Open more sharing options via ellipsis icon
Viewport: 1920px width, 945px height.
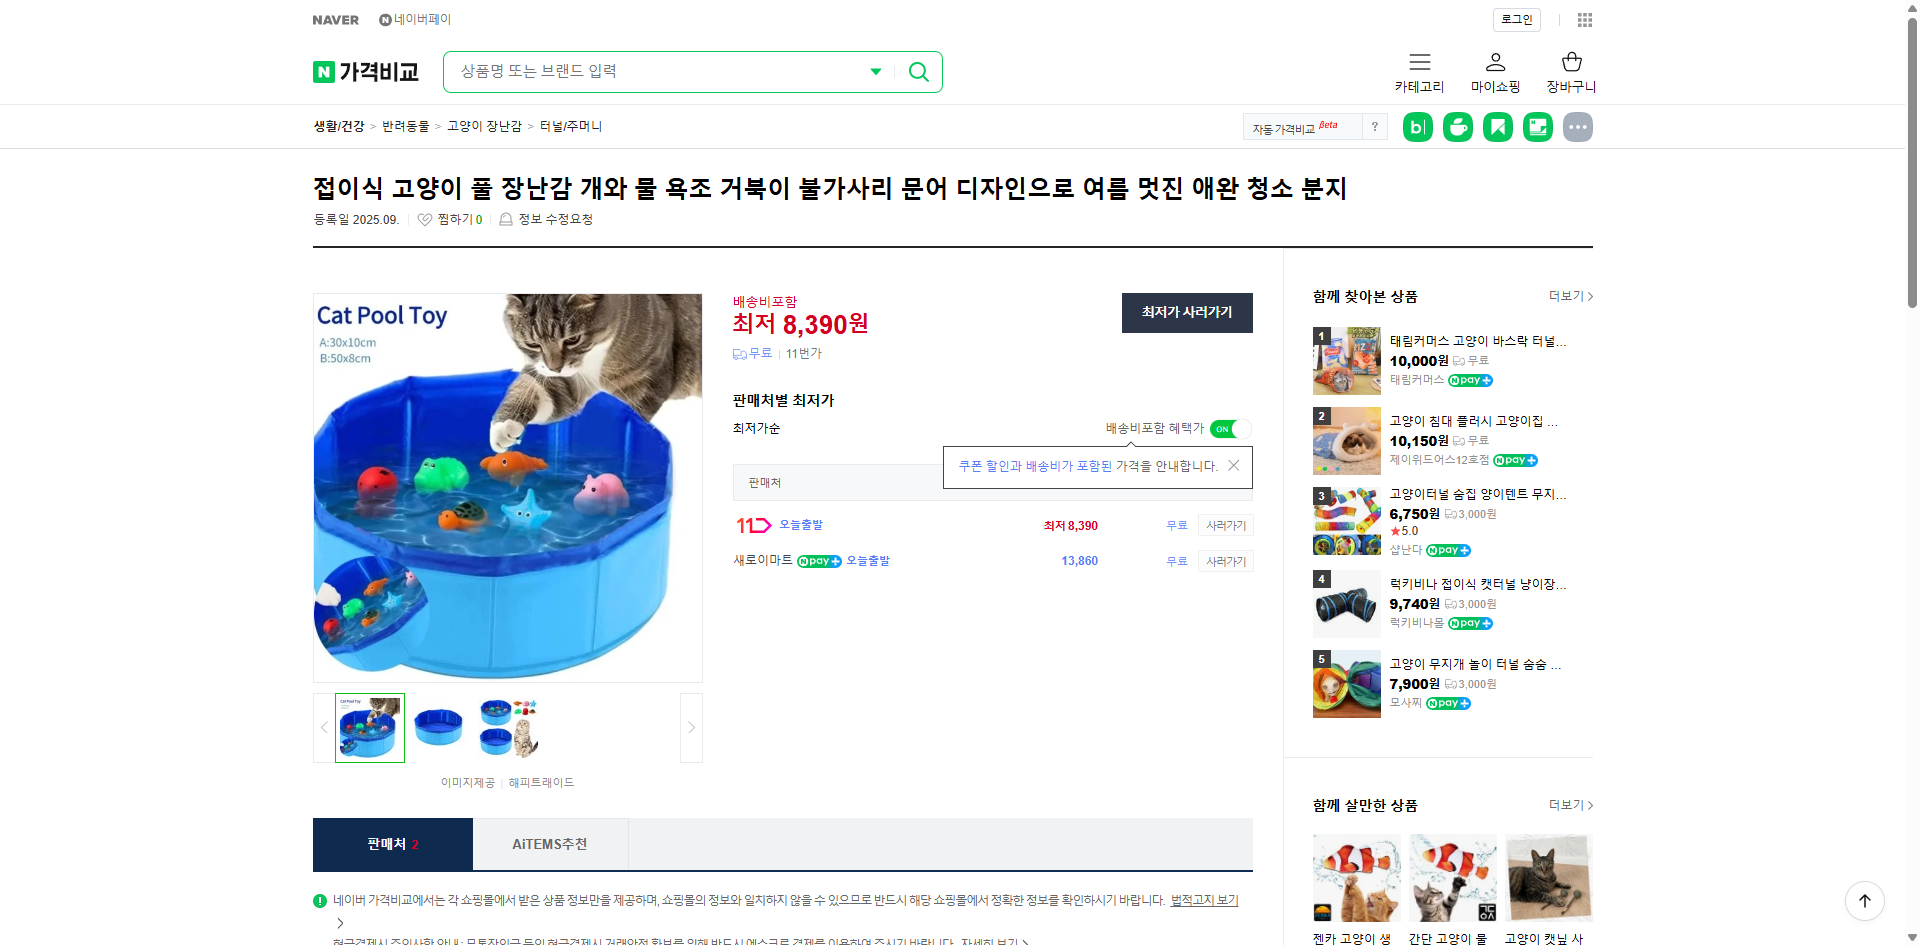tap(1577, 127)
